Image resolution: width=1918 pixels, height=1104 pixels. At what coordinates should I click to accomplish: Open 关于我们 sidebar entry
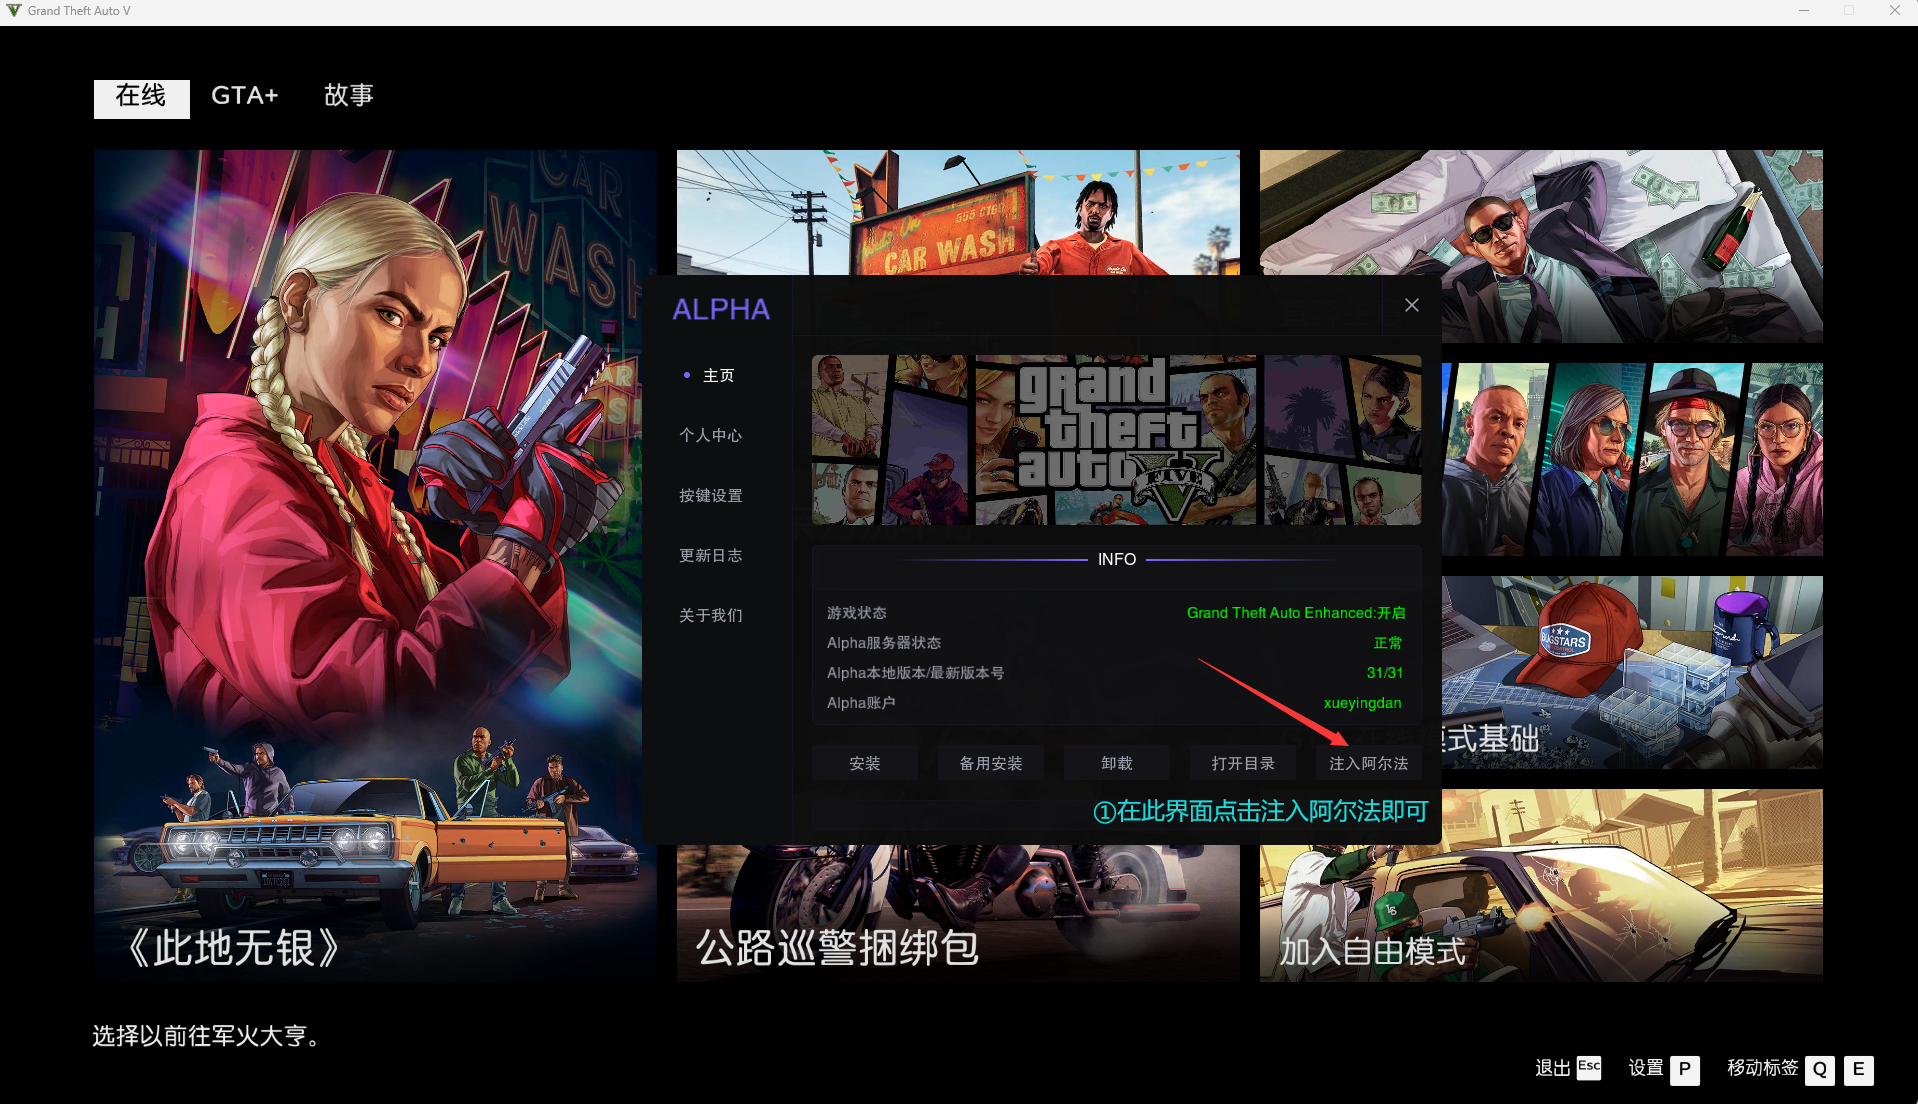710,616
